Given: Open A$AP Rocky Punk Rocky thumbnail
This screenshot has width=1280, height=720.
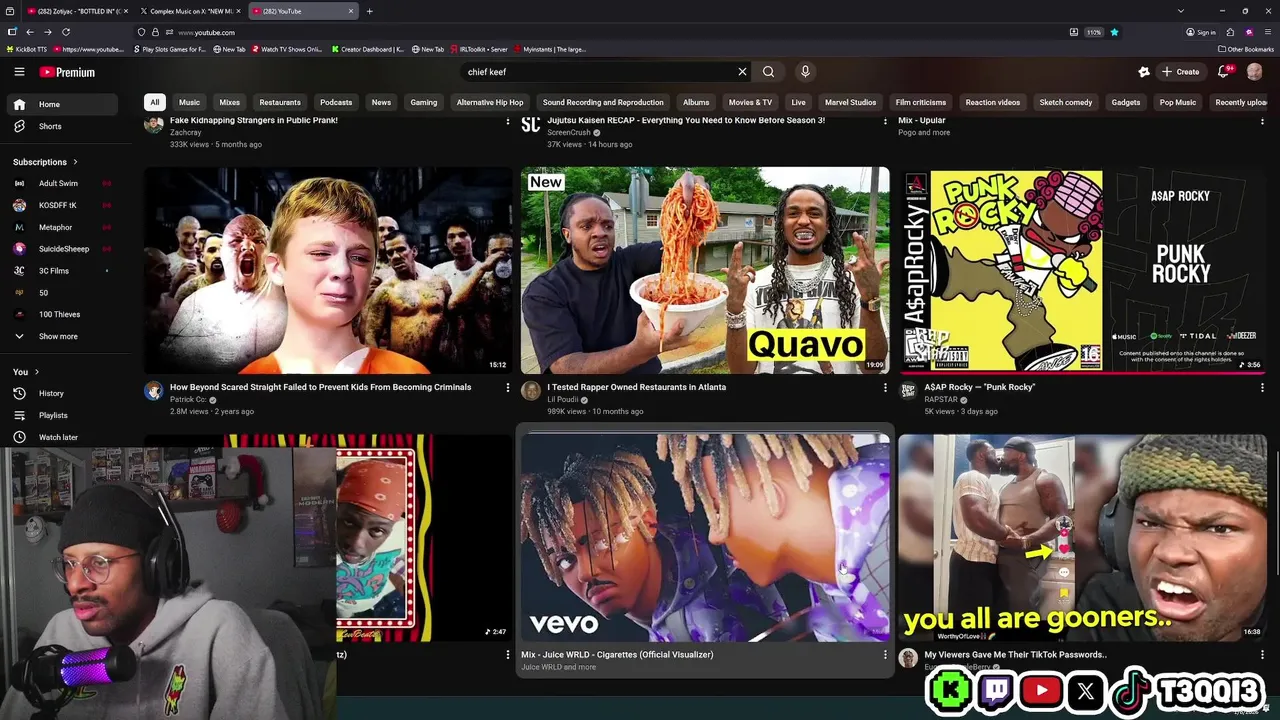Looking at the screenshot, I should point(1082,270).
